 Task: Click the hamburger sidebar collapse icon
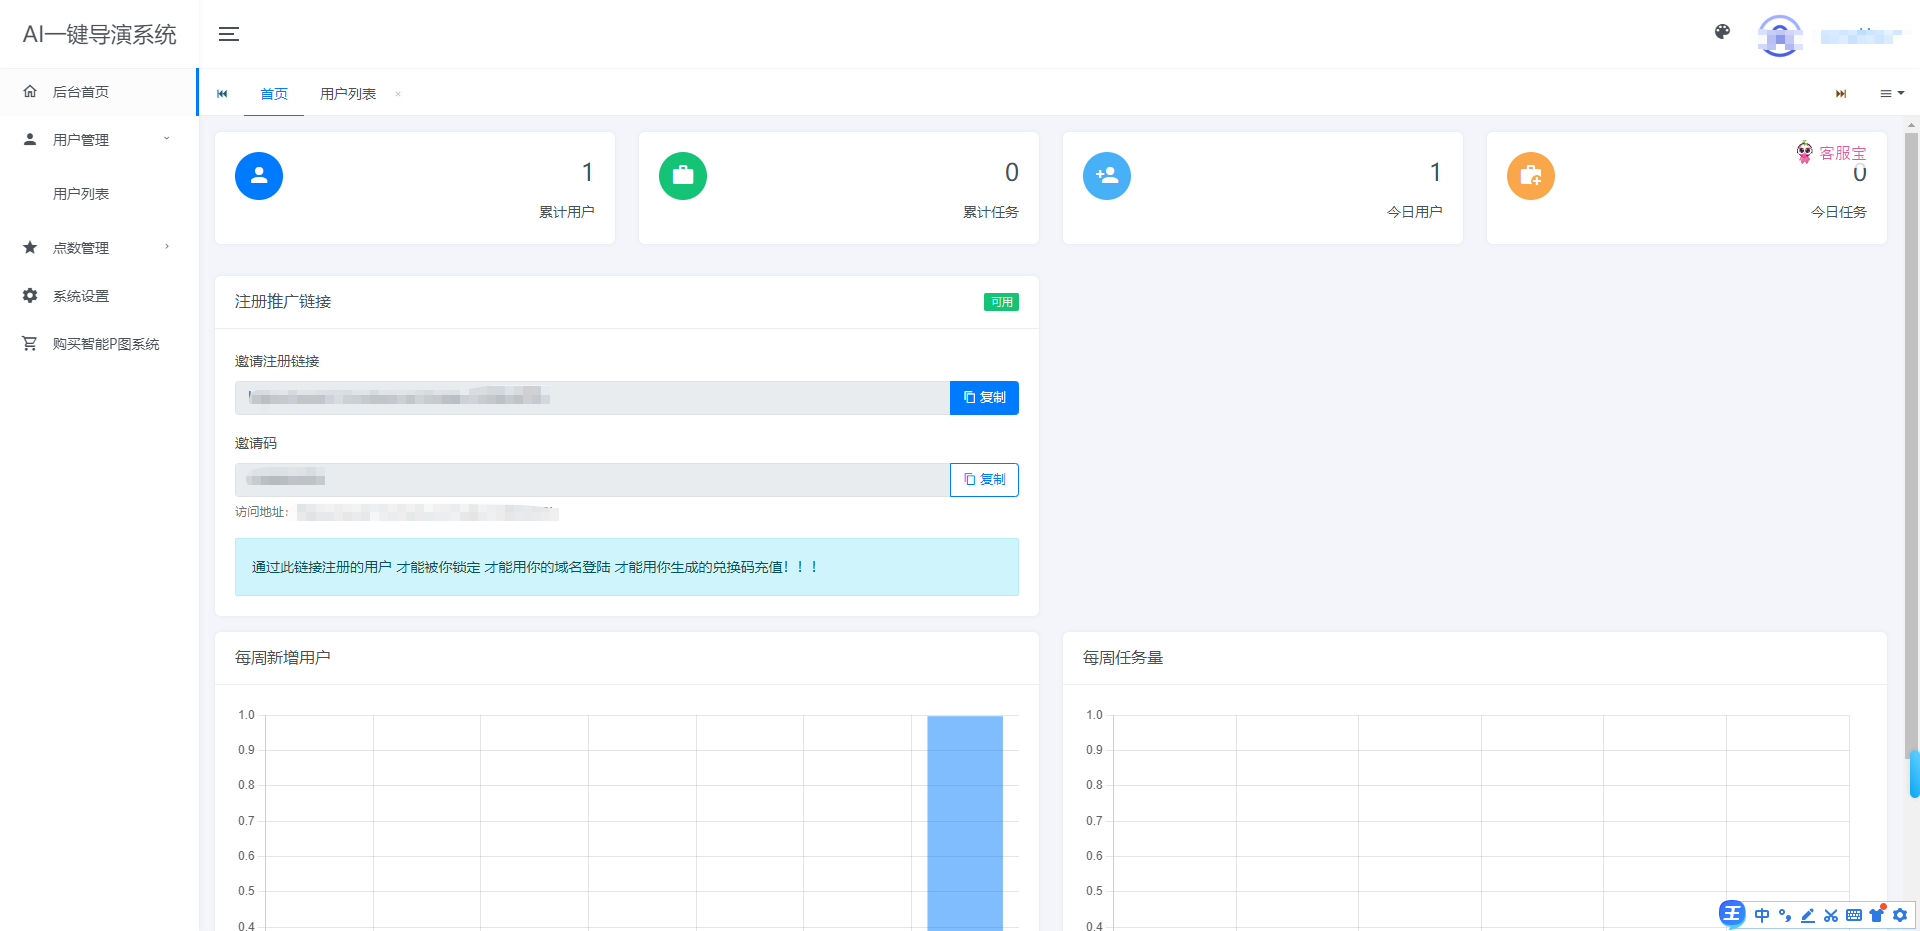coord(229,34)
